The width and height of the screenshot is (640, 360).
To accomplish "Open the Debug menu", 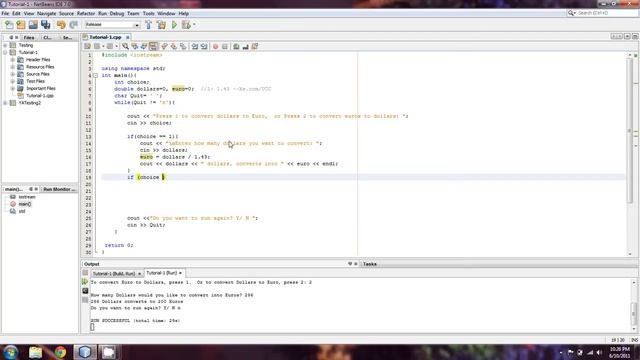I will pos(117,13).
